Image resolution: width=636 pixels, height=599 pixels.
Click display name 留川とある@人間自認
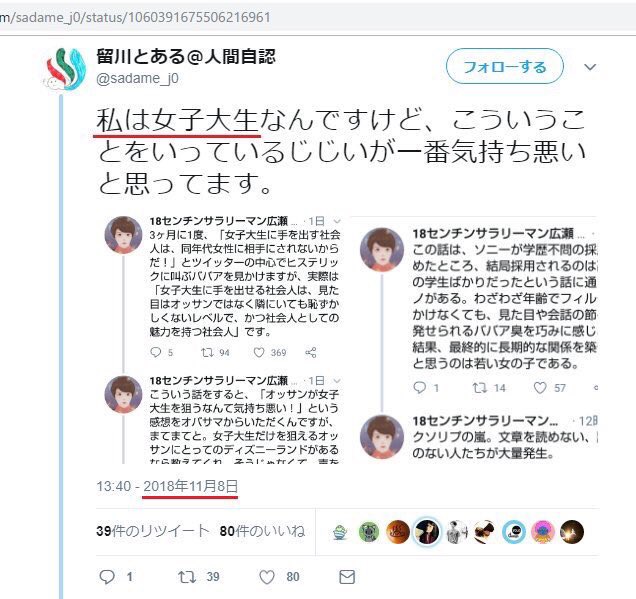pos(186,57)
